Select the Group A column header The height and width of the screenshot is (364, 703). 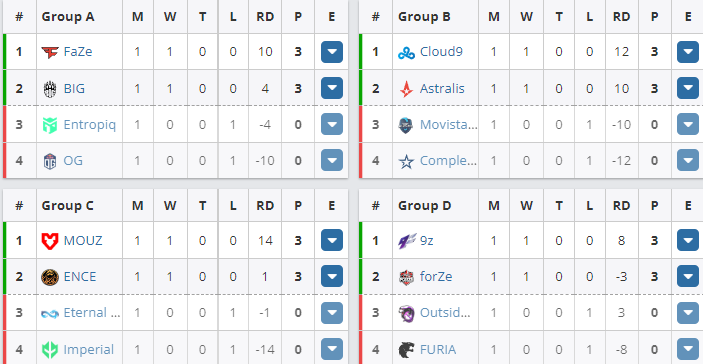pyautogui.click(x=68, y=17)
